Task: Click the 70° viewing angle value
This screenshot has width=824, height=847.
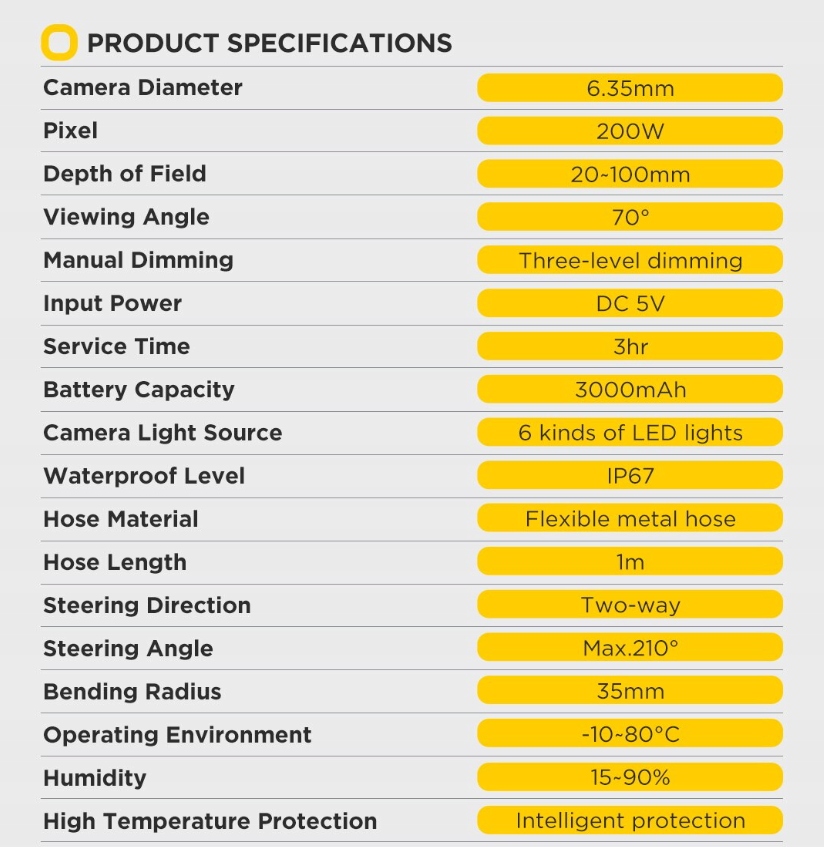Action: pyautogui.click(x=630, y=217)
